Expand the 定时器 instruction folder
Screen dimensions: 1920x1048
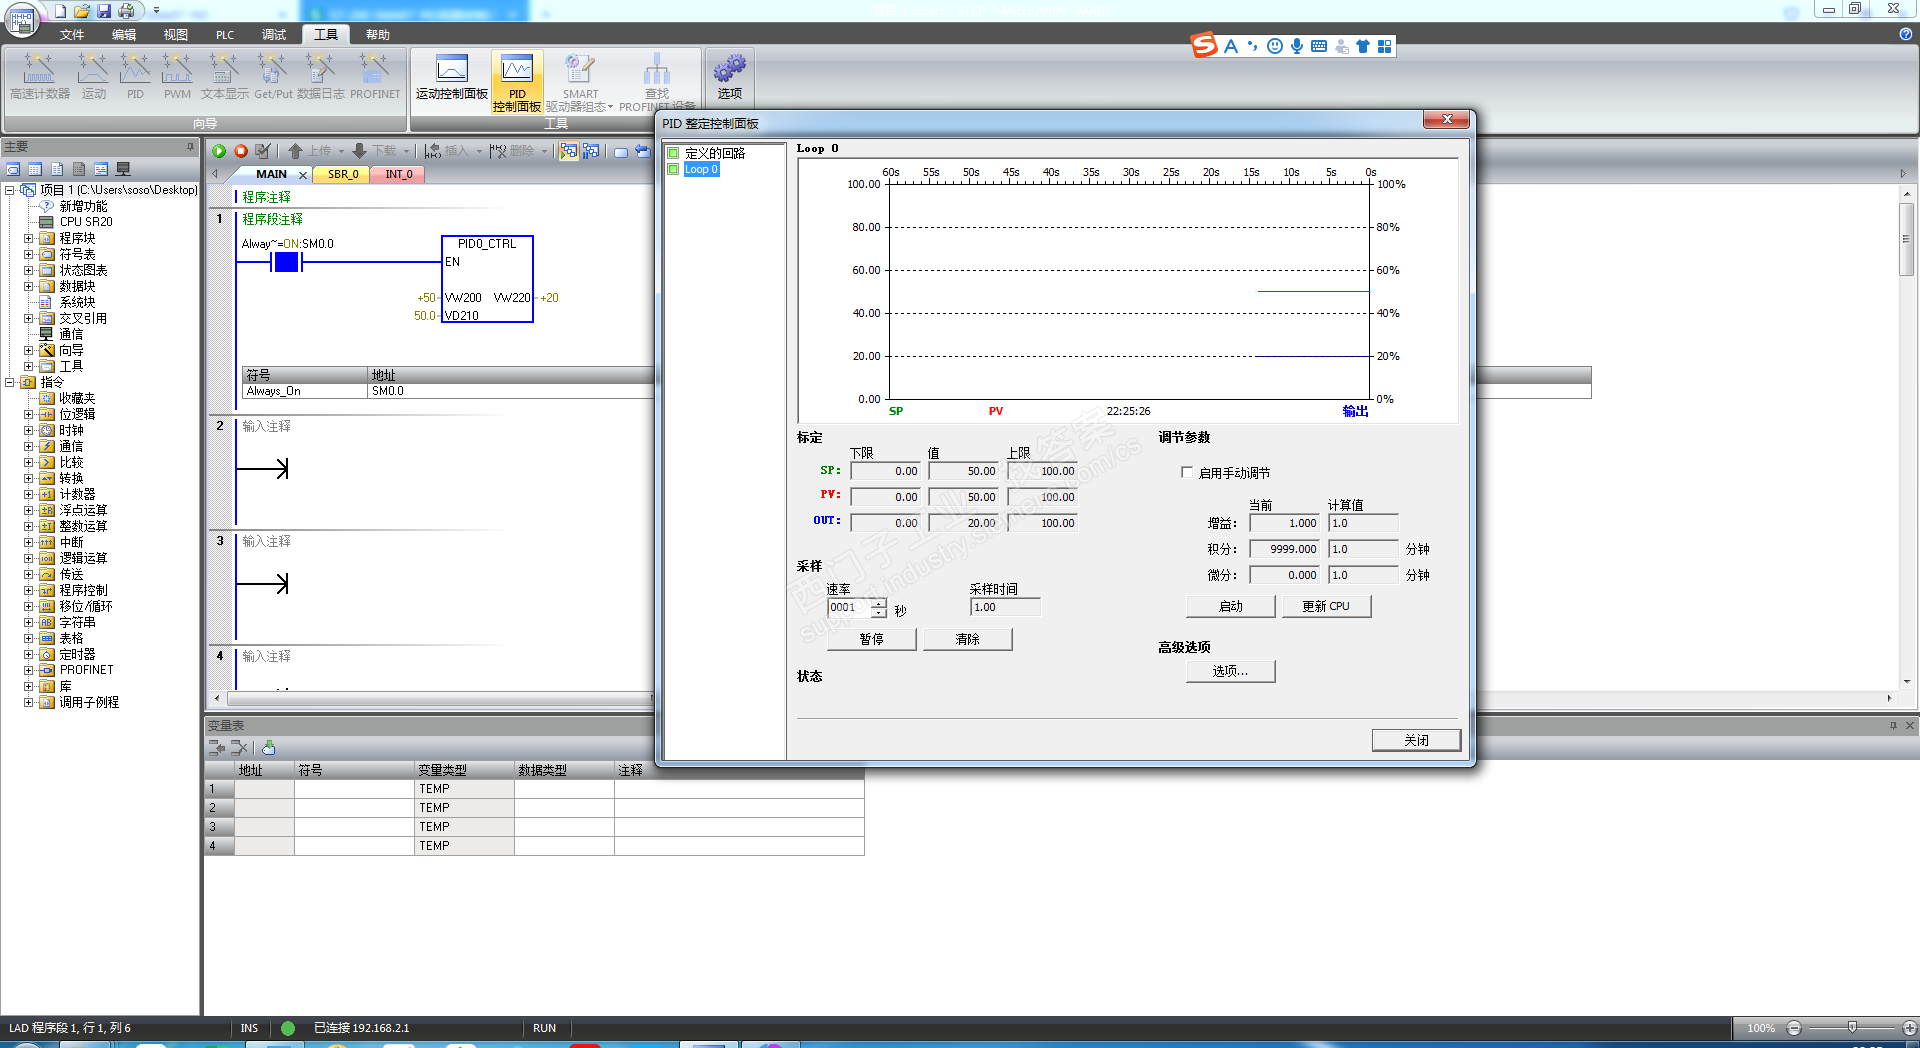28,654
